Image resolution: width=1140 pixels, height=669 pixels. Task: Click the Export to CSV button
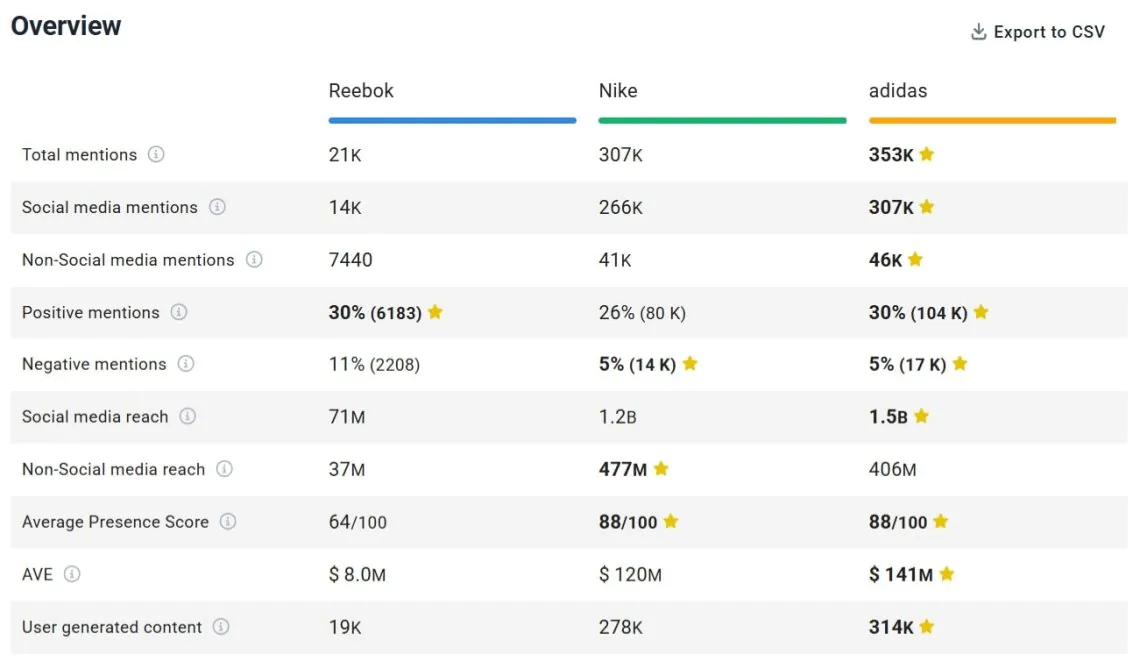(x=1037, y=32)
